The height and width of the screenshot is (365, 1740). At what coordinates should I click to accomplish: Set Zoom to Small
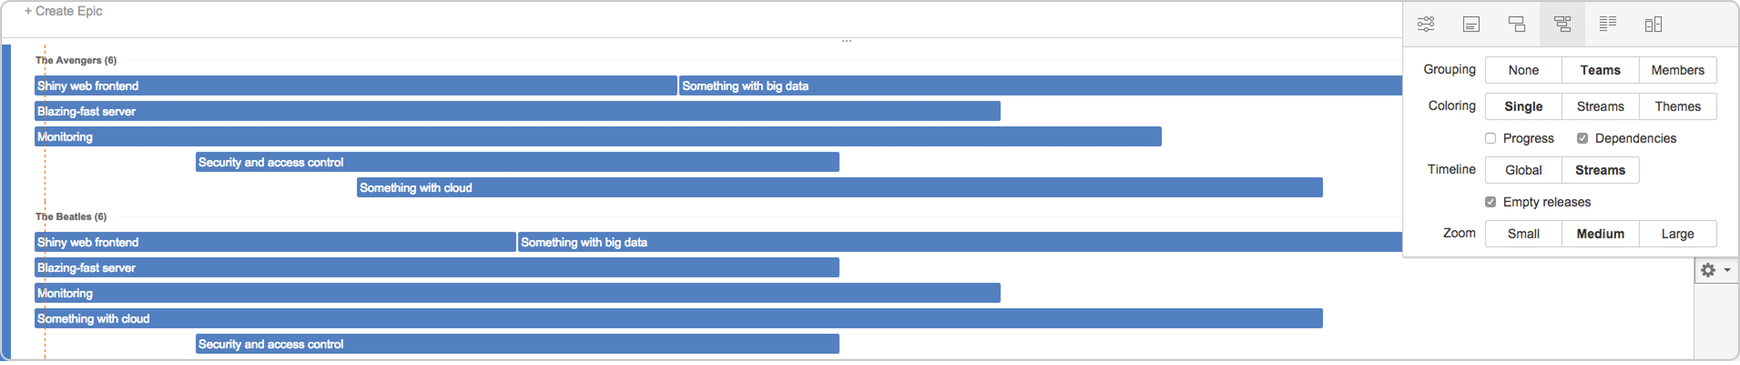(x=1523, y=234)
